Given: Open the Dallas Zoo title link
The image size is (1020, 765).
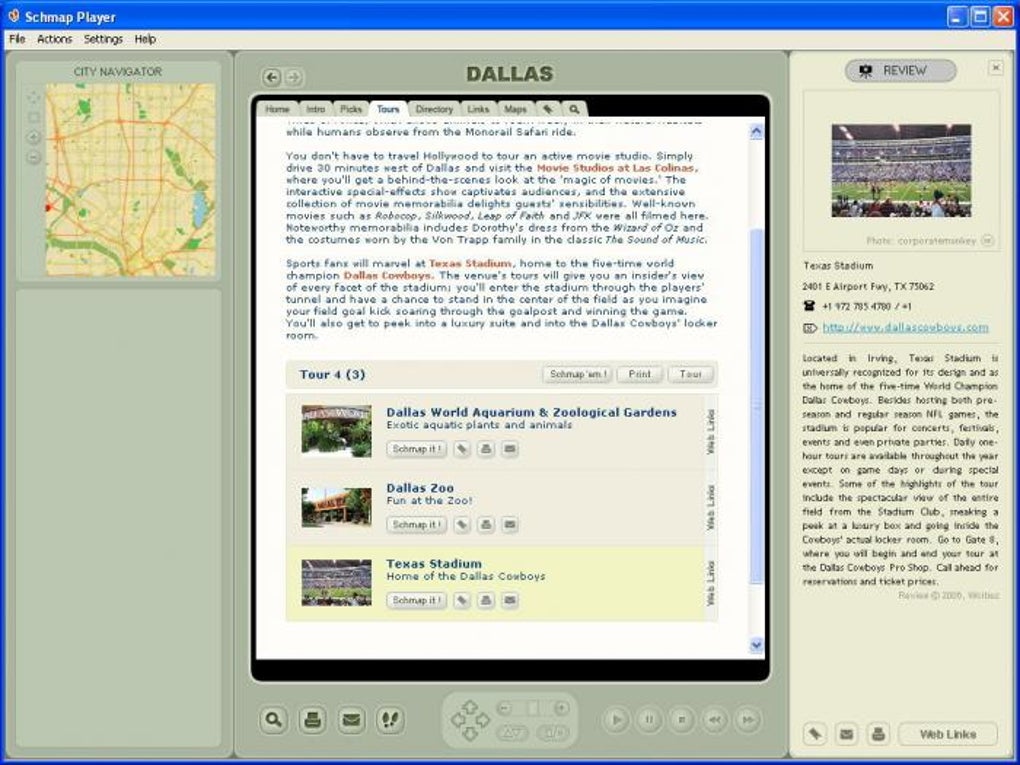Looking at the screenshot, I should click(420, 488).
